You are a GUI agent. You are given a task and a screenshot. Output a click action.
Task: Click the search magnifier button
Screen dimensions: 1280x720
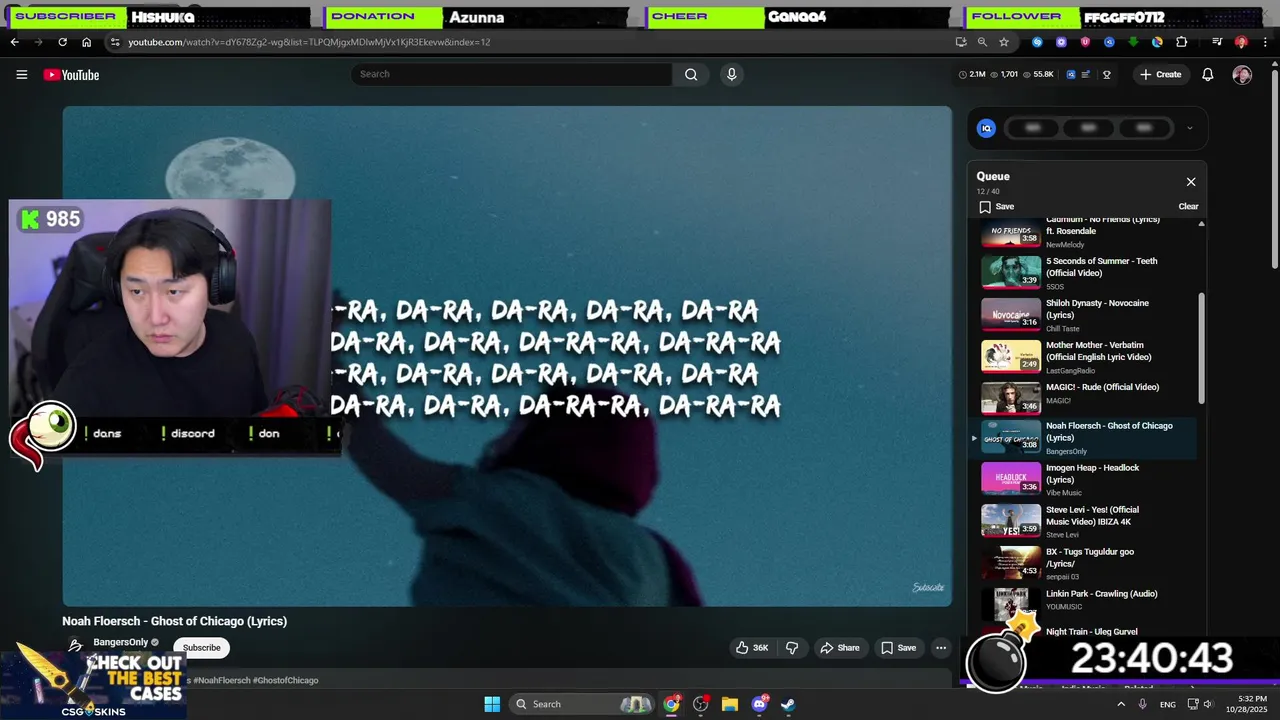[691, 74]
